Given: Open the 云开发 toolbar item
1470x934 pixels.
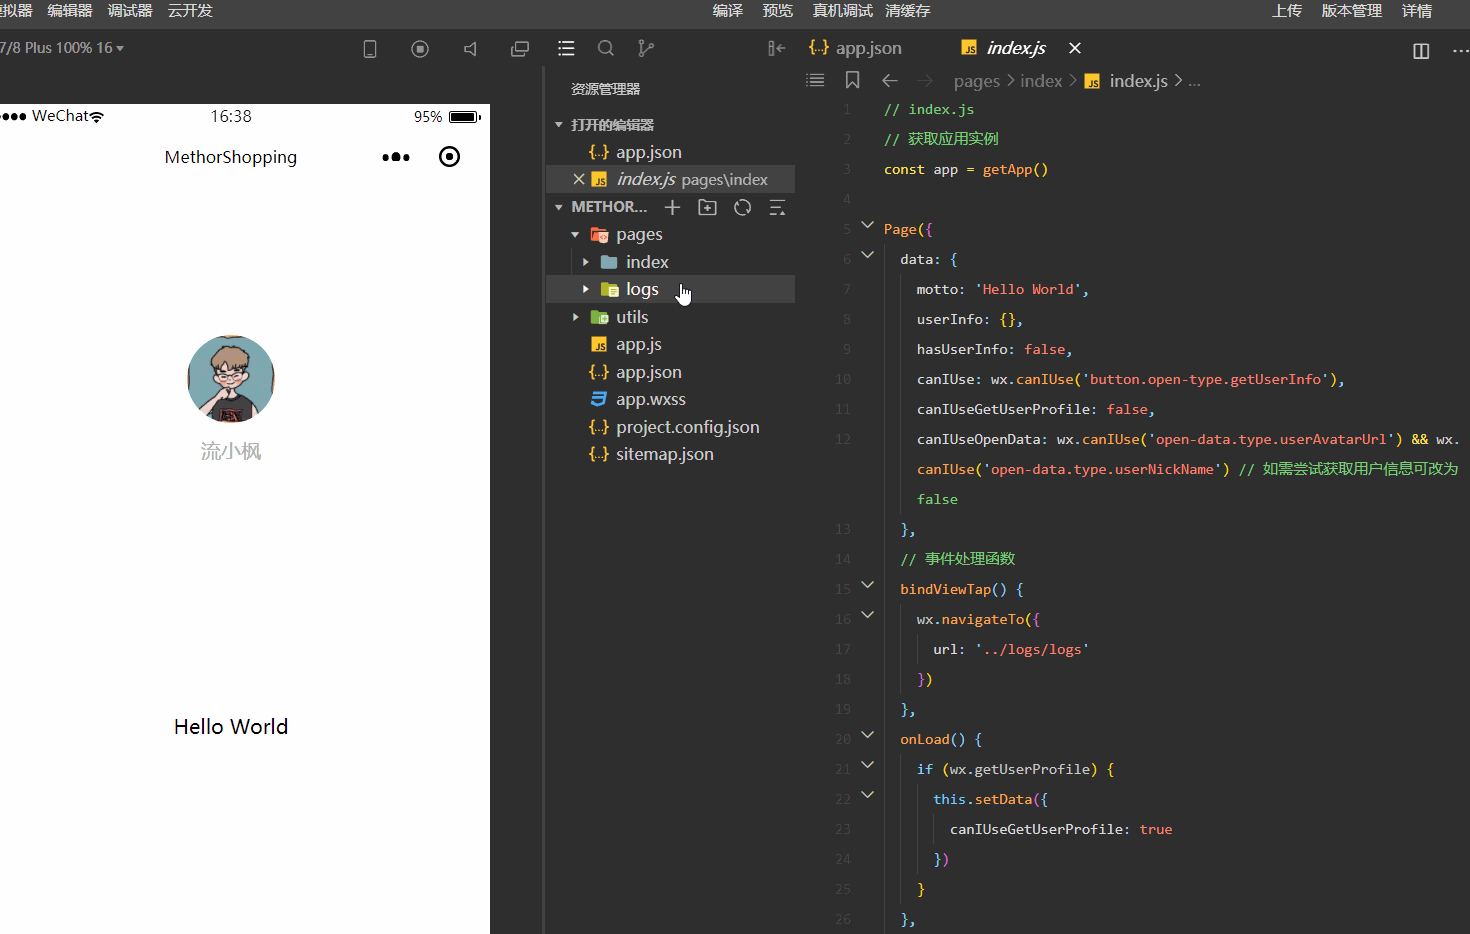Looking at the screenshot, I should click(190, 11).
